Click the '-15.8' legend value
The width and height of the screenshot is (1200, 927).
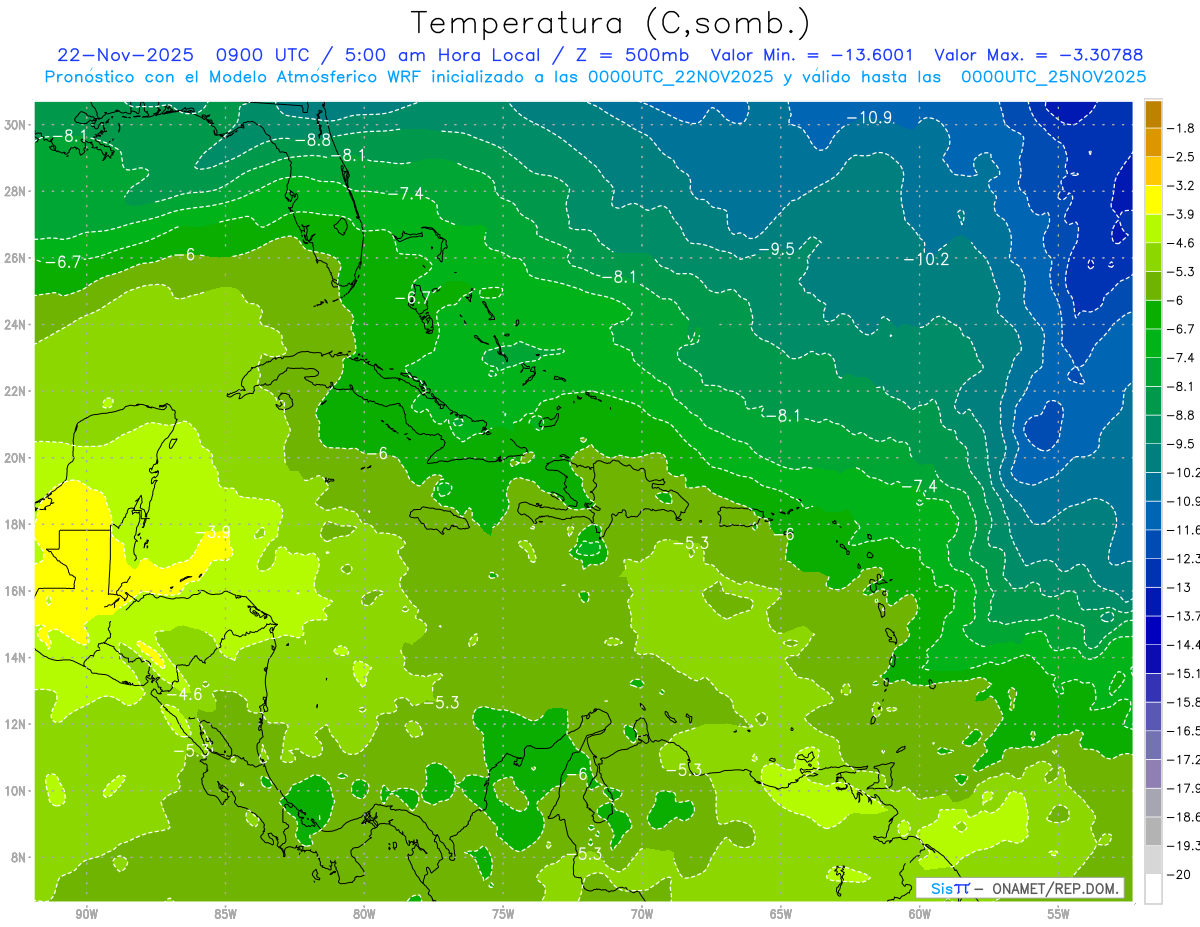[x=1183, y=702]
